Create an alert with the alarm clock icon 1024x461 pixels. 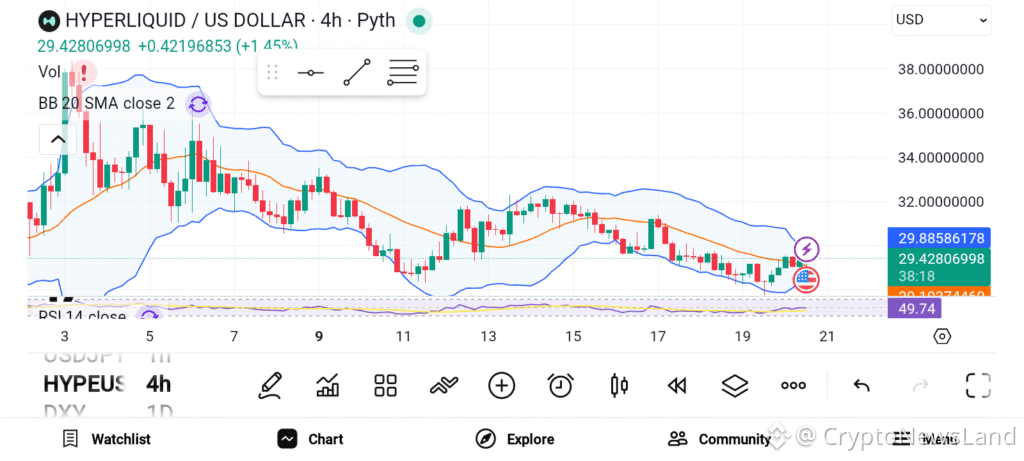click(560, 385)
